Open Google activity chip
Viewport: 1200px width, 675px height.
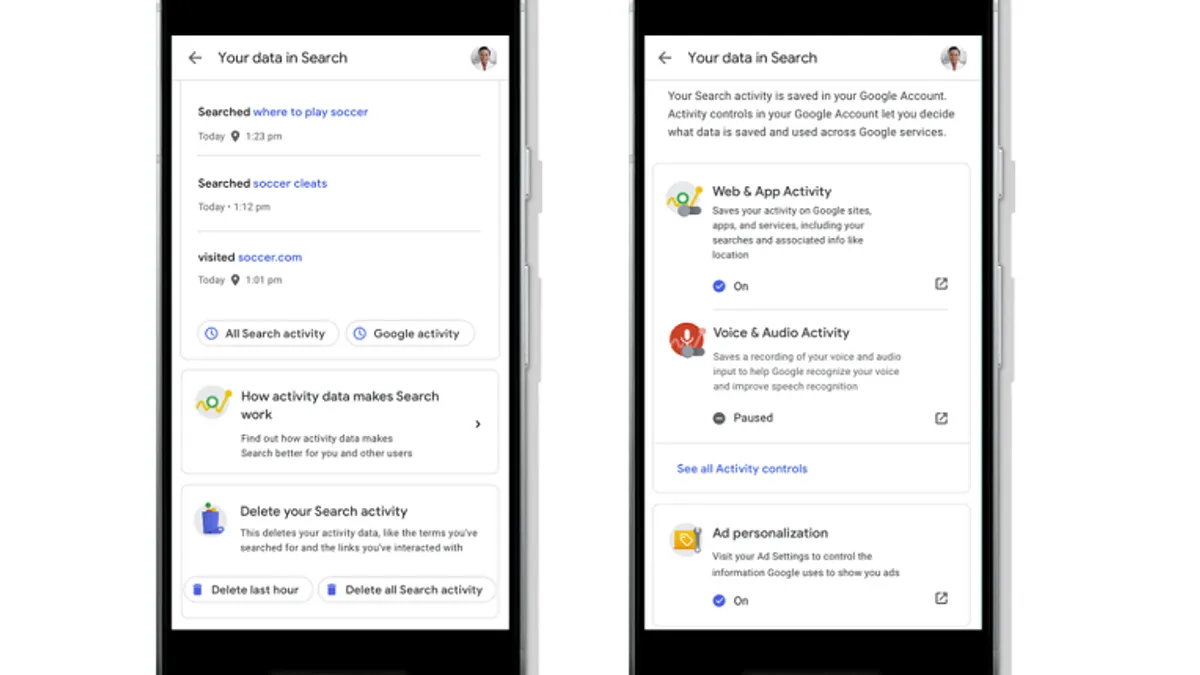tap(410, 334)
